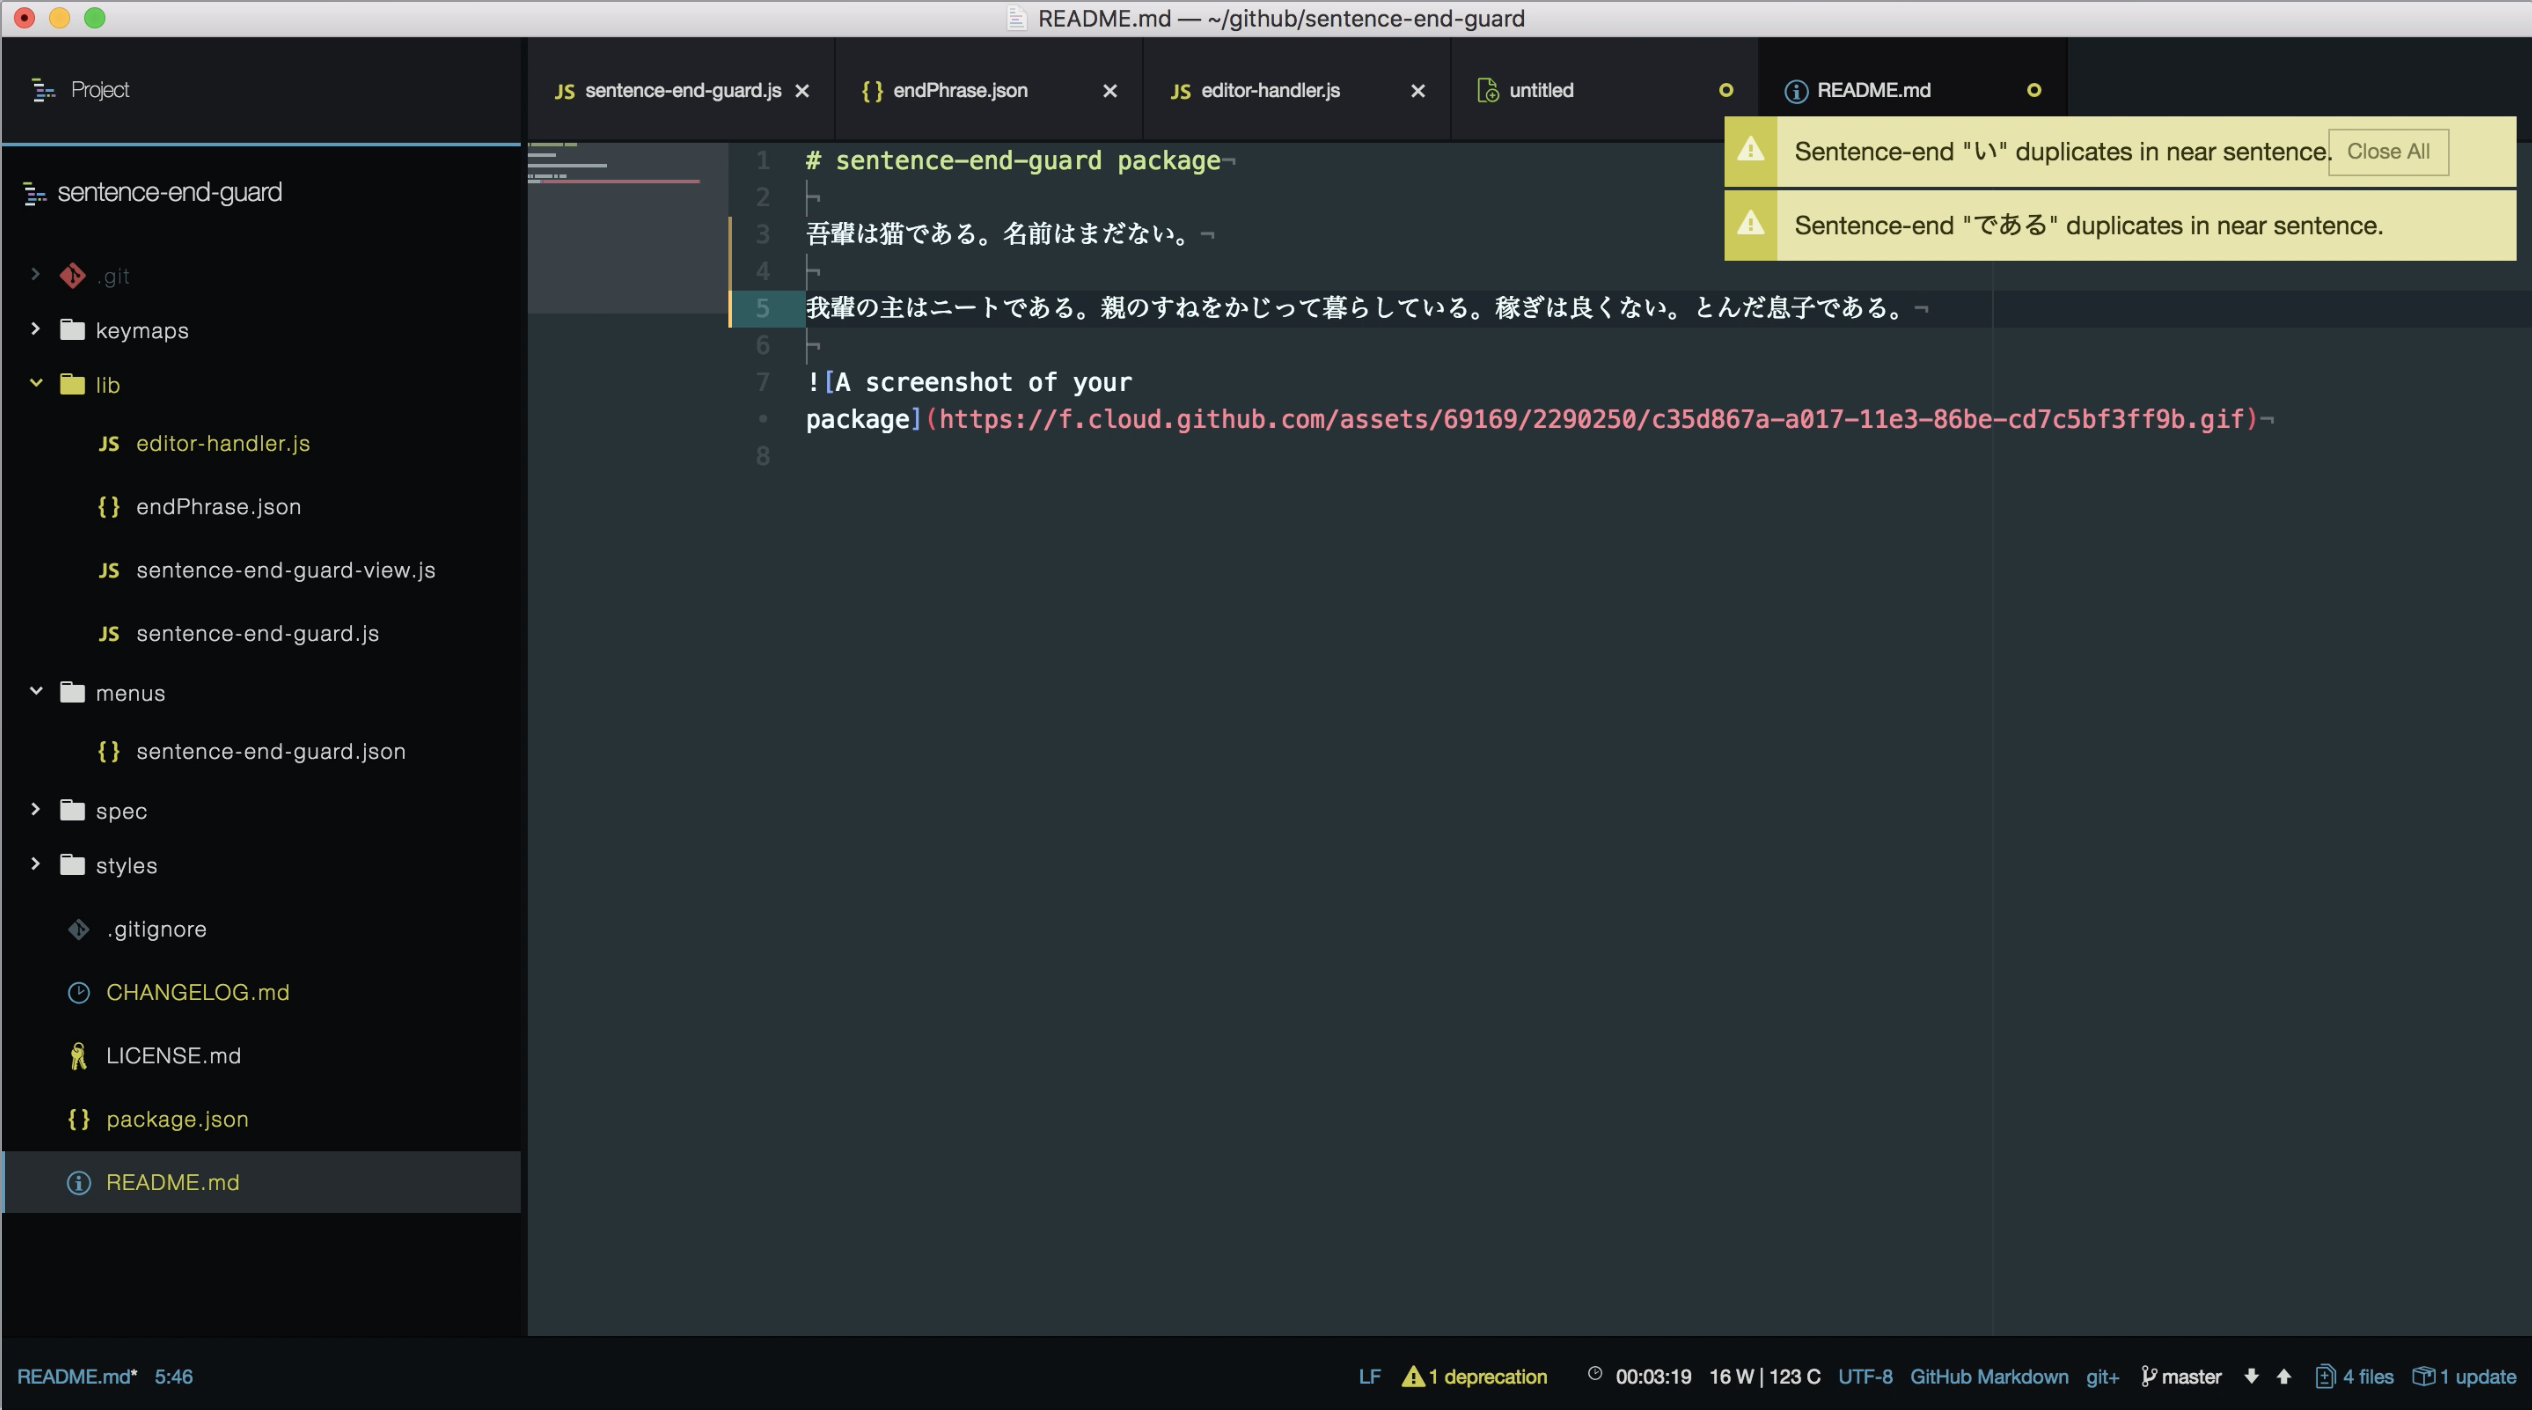Screen dimensions: 2532x1410
Task: Click the braces icon beside sentence-end-guard.json
Action: pyautogui.click(x=109, y=751)
